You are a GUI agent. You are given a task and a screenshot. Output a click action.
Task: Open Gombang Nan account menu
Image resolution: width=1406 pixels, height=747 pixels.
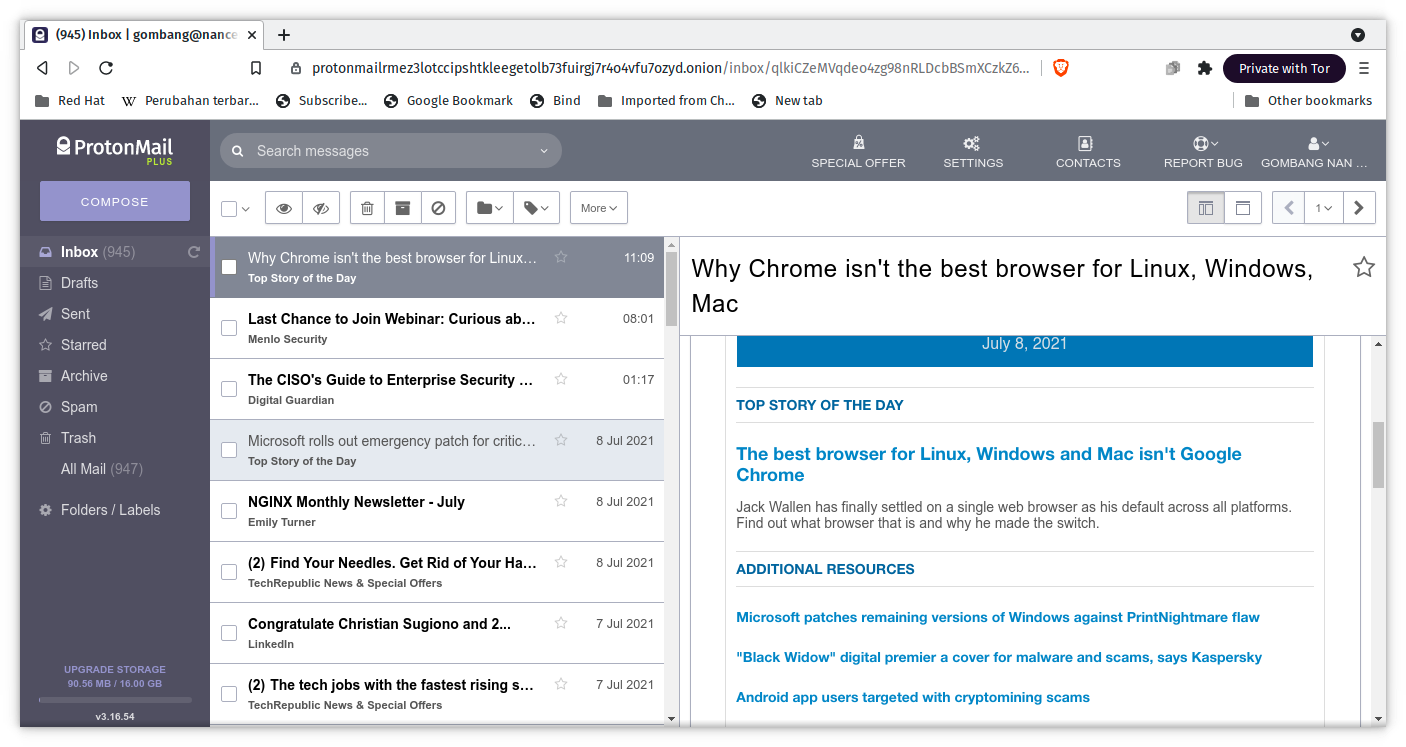pos(1314,152)
